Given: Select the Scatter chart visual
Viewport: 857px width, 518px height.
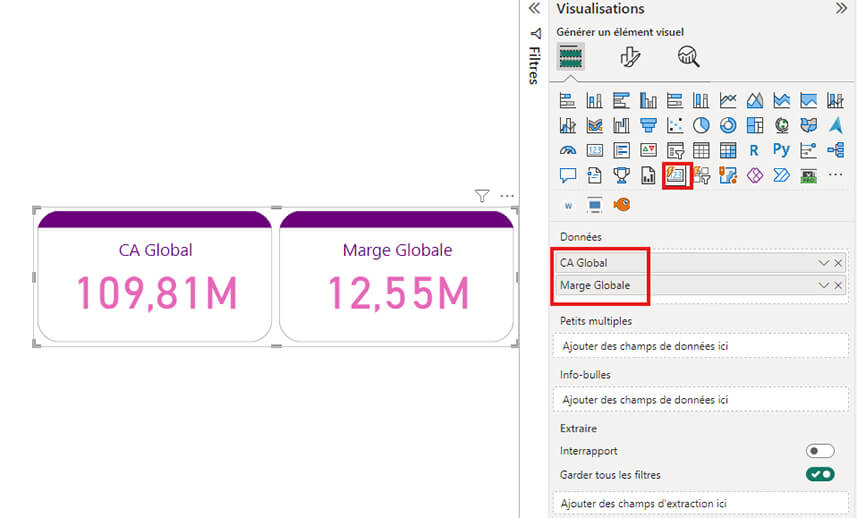Looking at the screenshot, I should (x=675, y=126).
